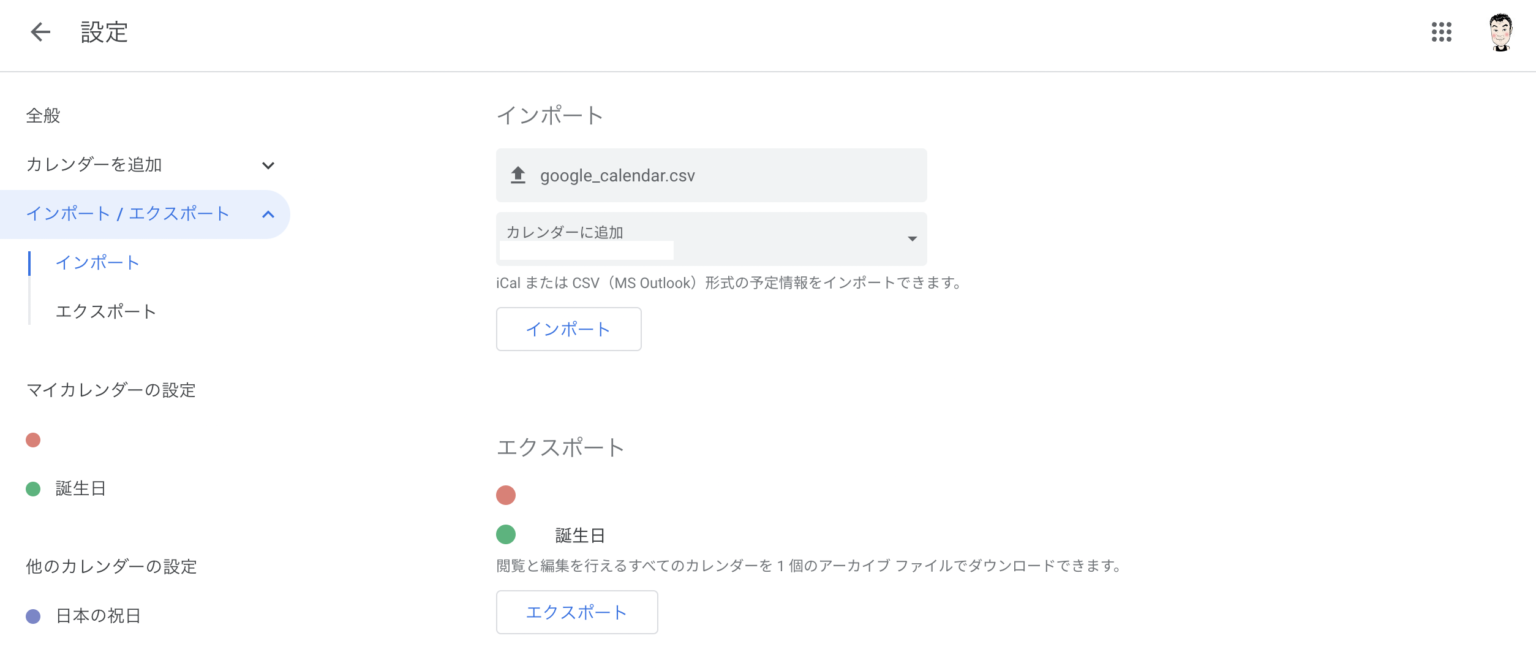
Task: Select the インポート sub-item in sidebar
Action: click(x=98, y=263)
